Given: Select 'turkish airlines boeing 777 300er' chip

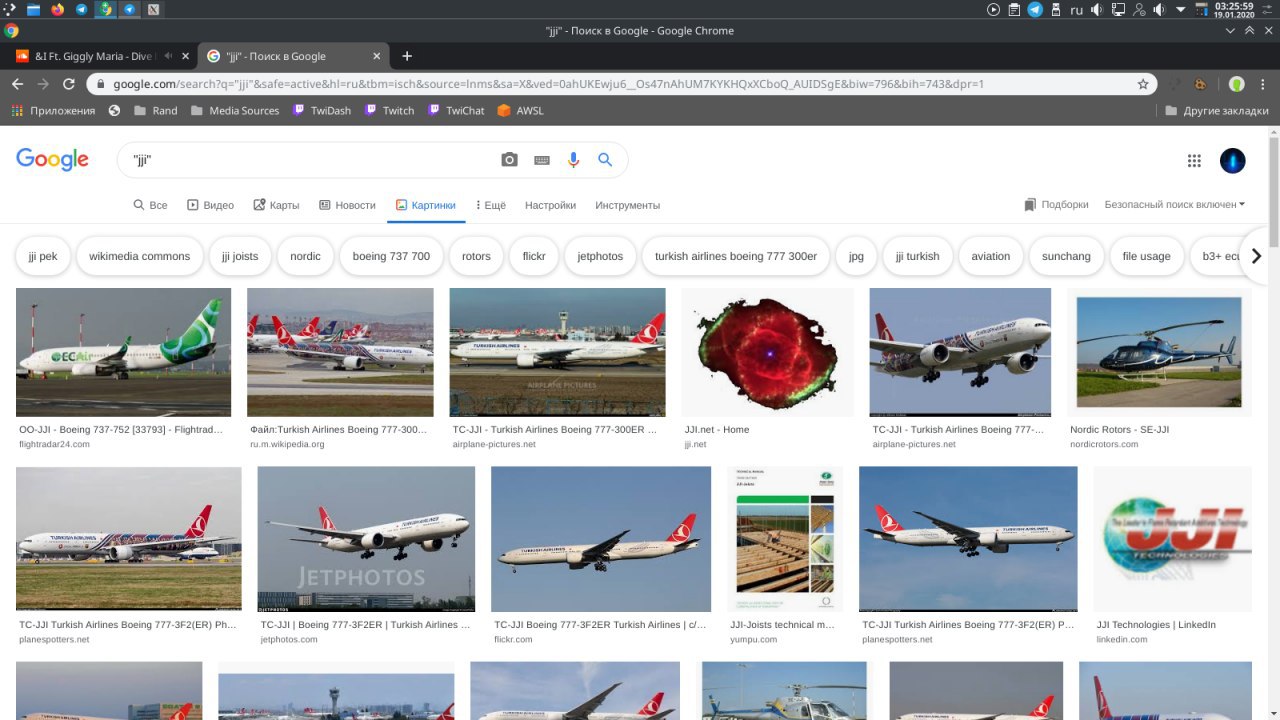Looking at the screenshot, I should [736, 256].
